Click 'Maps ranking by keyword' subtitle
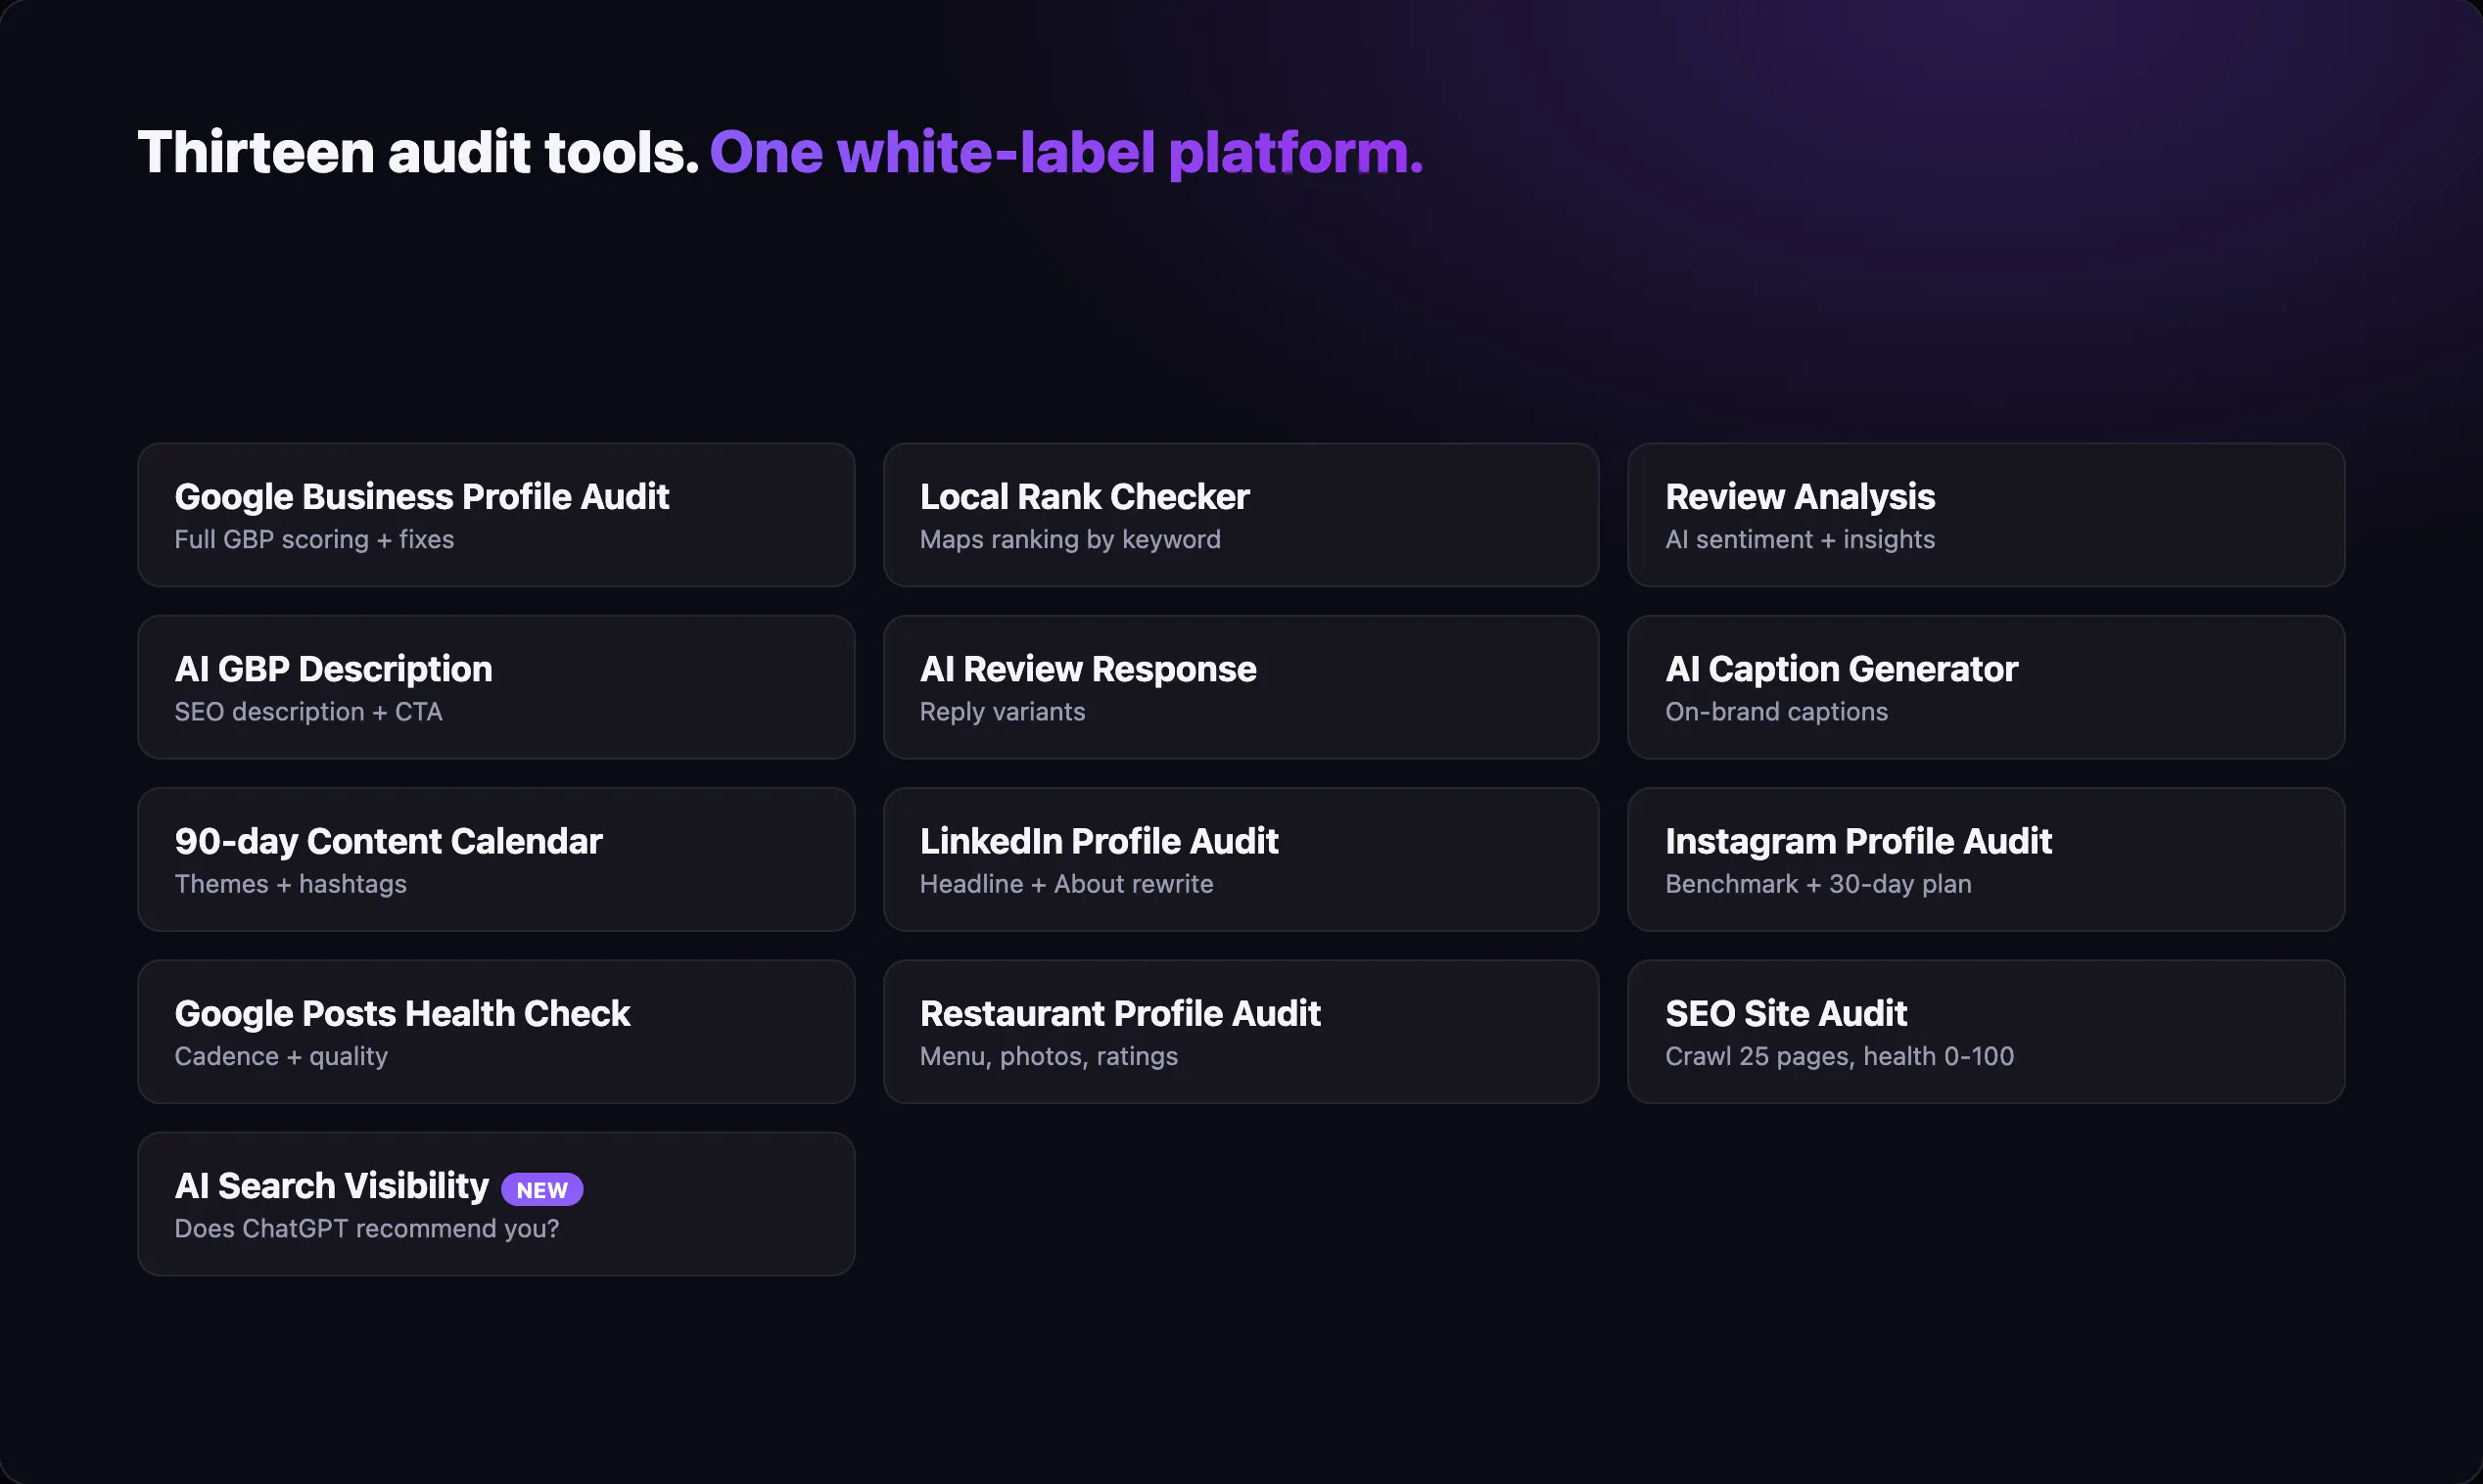The image size is (2483, 1484). (1071, 540)
